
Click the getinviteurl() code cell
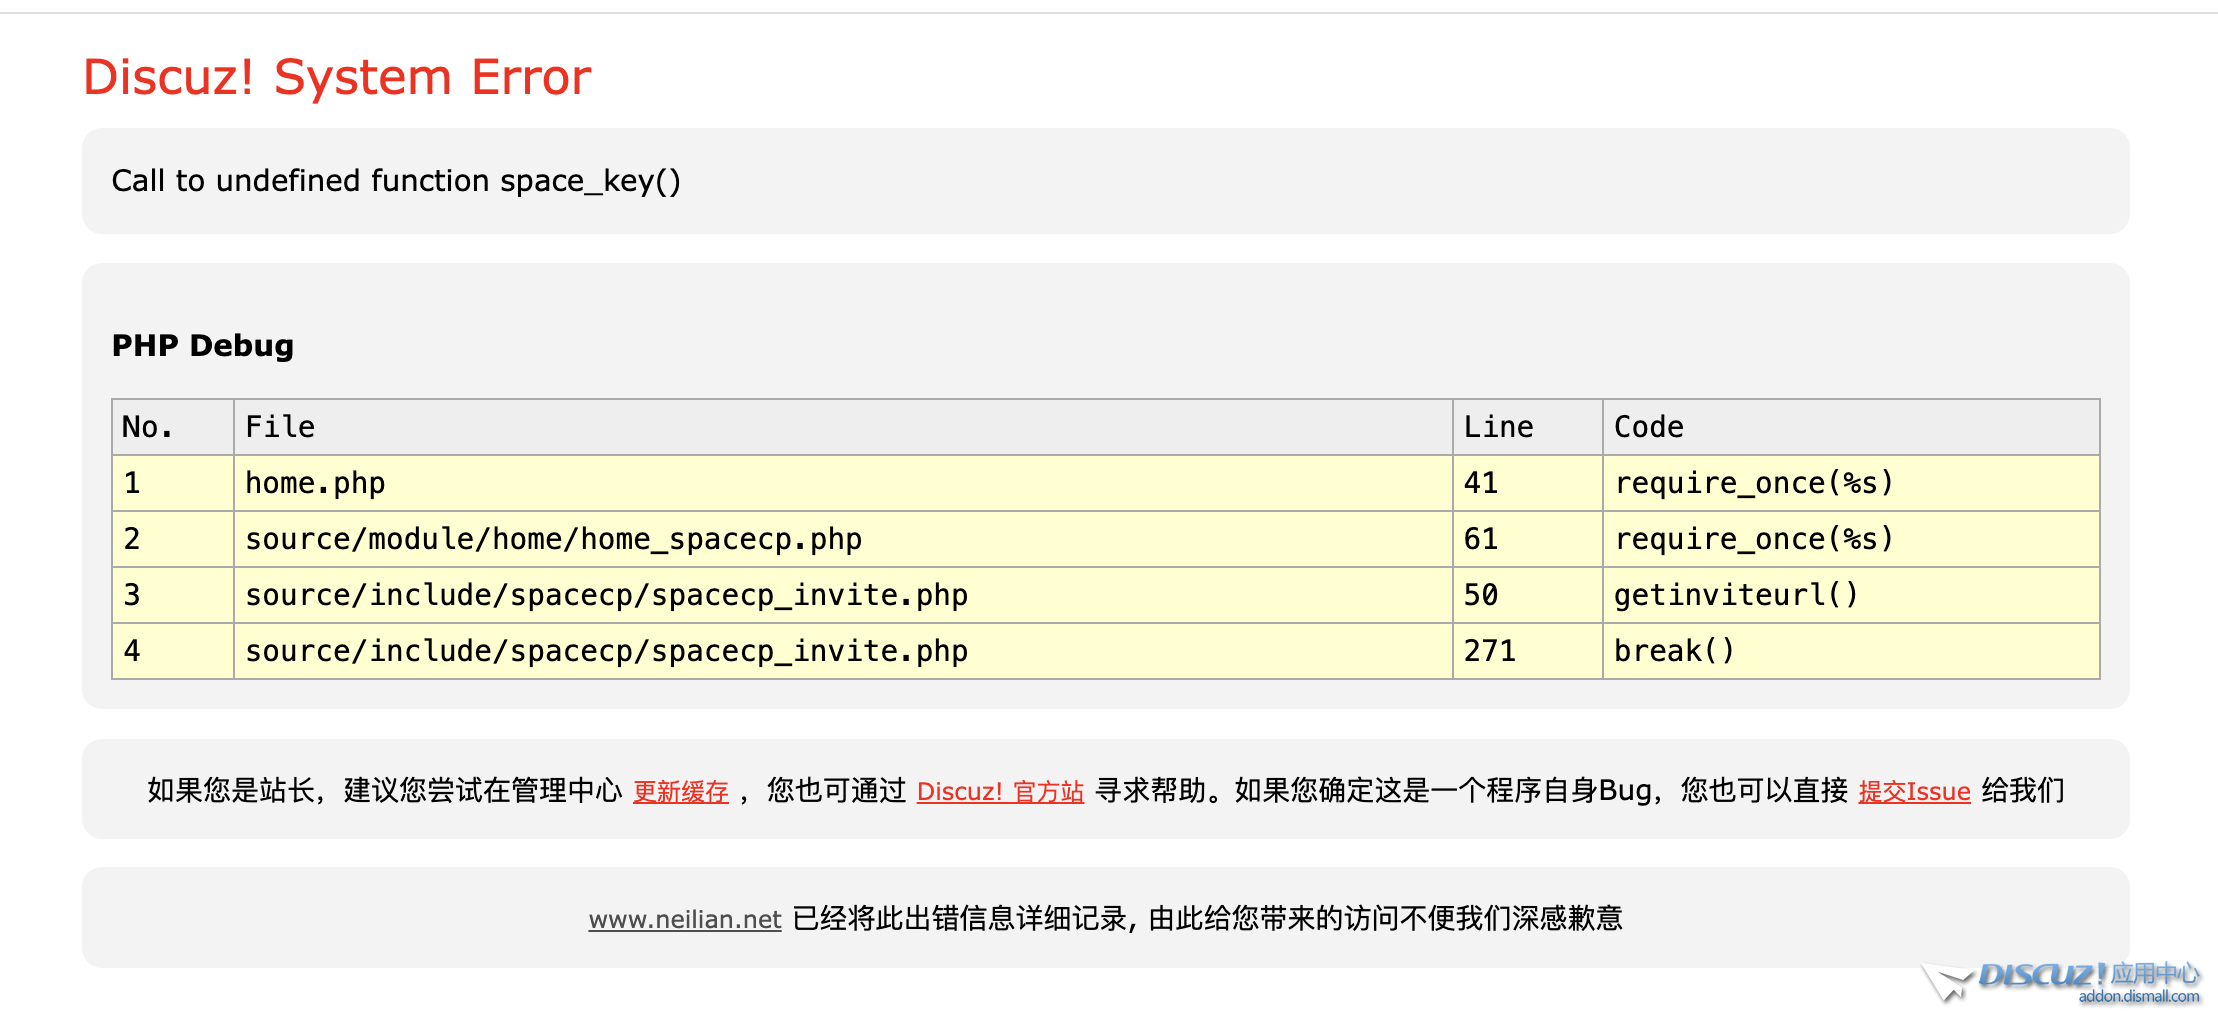pyautogui.click(x=1736, y=595)
